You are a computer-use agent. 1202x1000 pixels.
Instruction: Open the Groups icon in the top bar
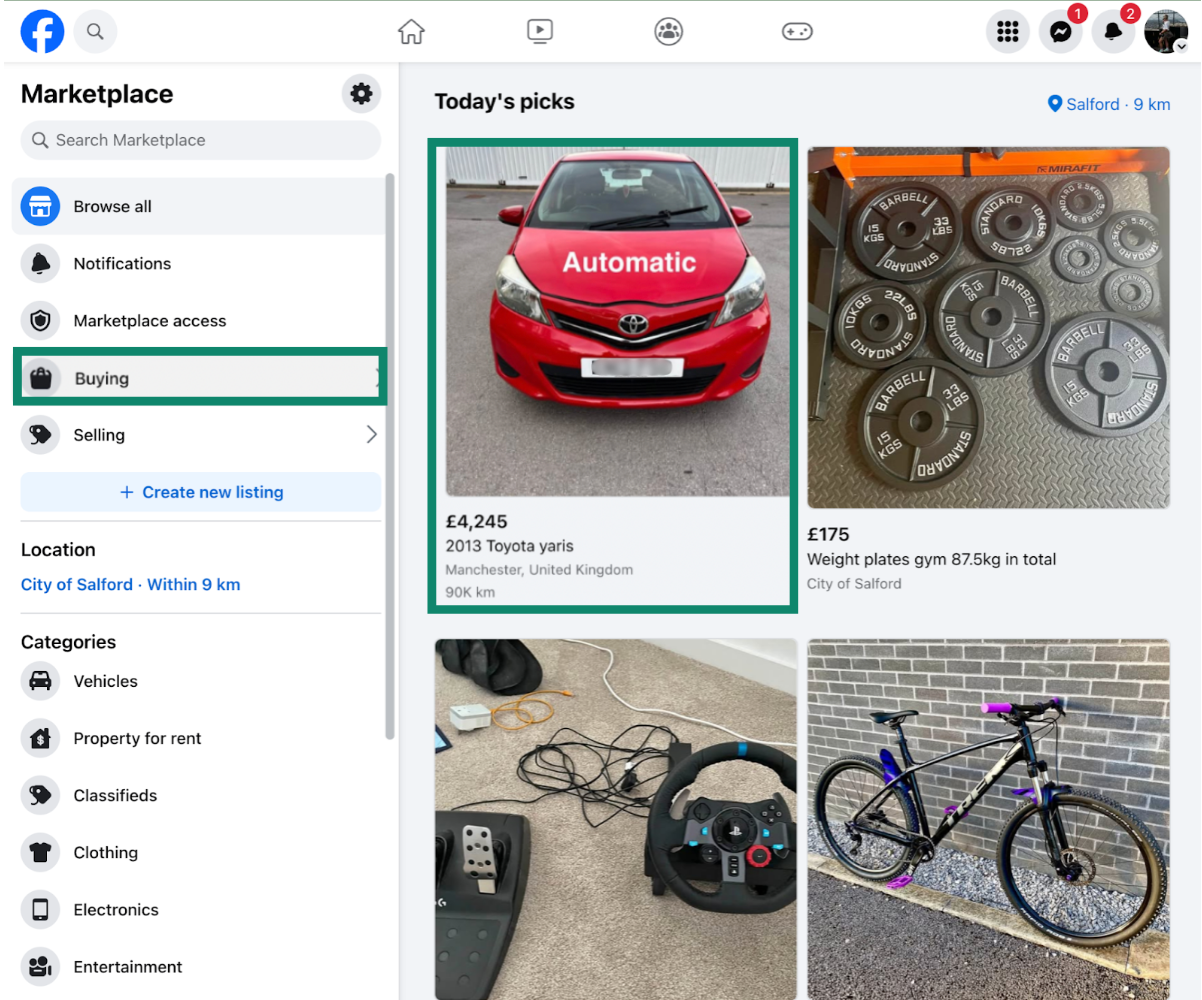[x=668, y=31]
